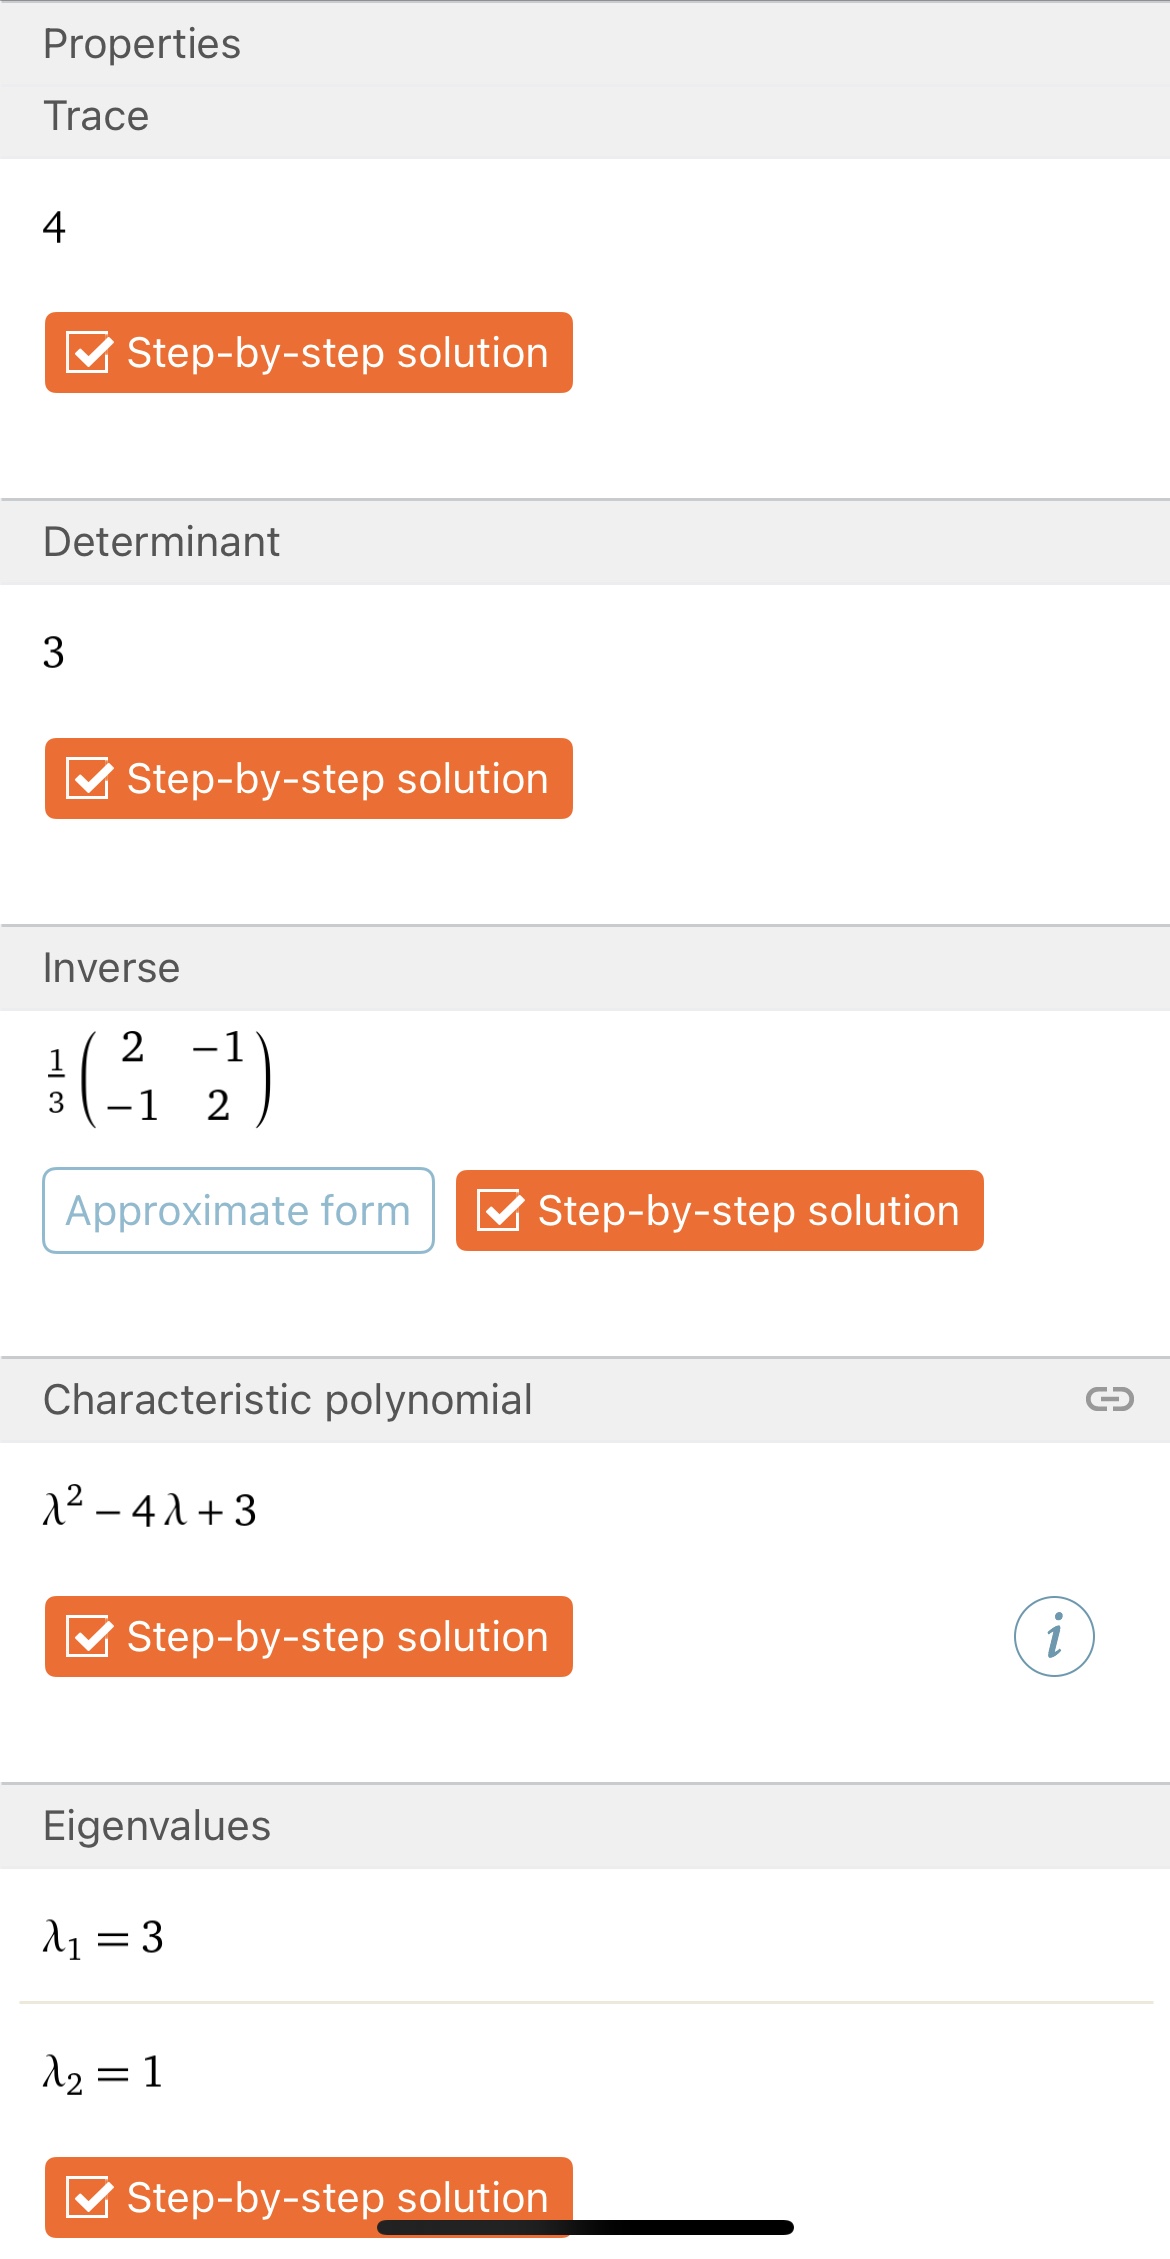Click checkmark icon in Inverse step-by-step button
The height and width of the screenshot is (2259, 1170).
(x=500, y=1211)
